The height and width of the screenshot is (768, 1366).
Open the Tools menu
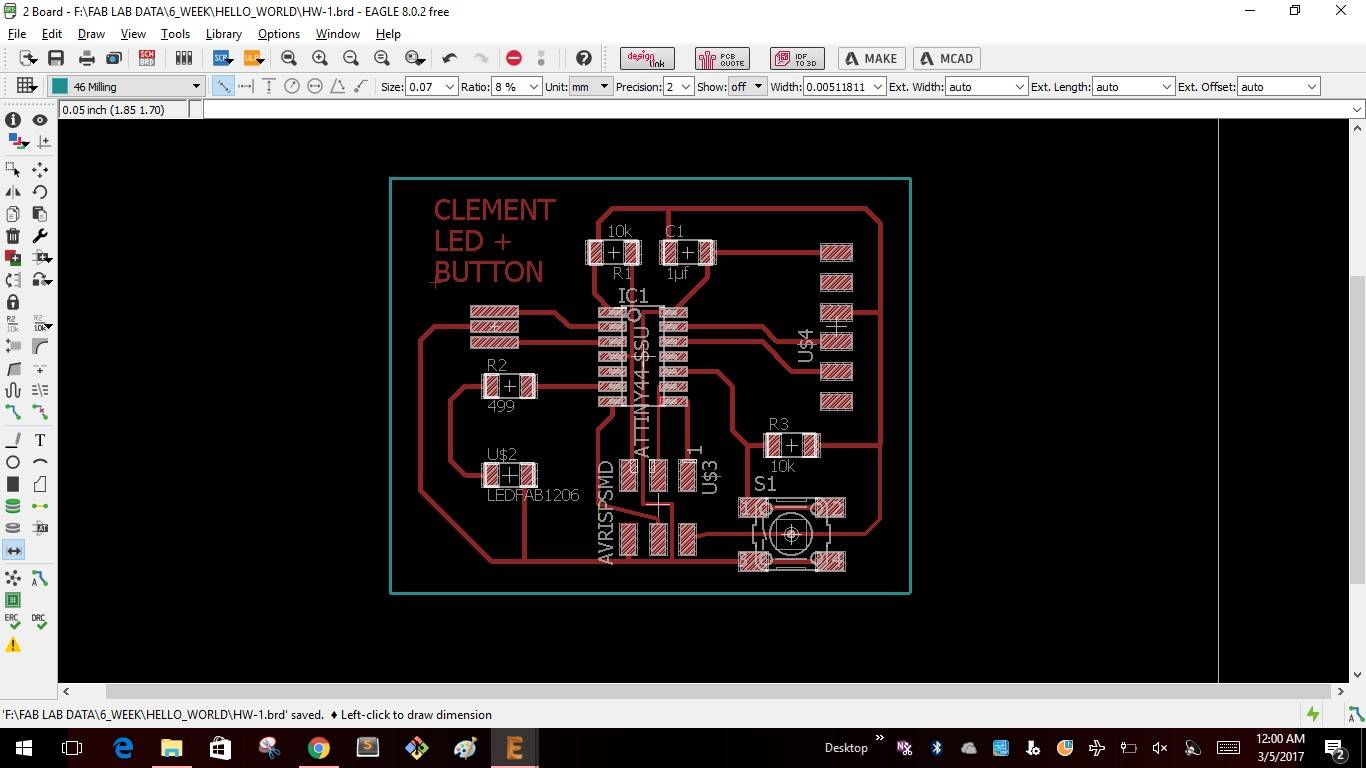point(175,33)
